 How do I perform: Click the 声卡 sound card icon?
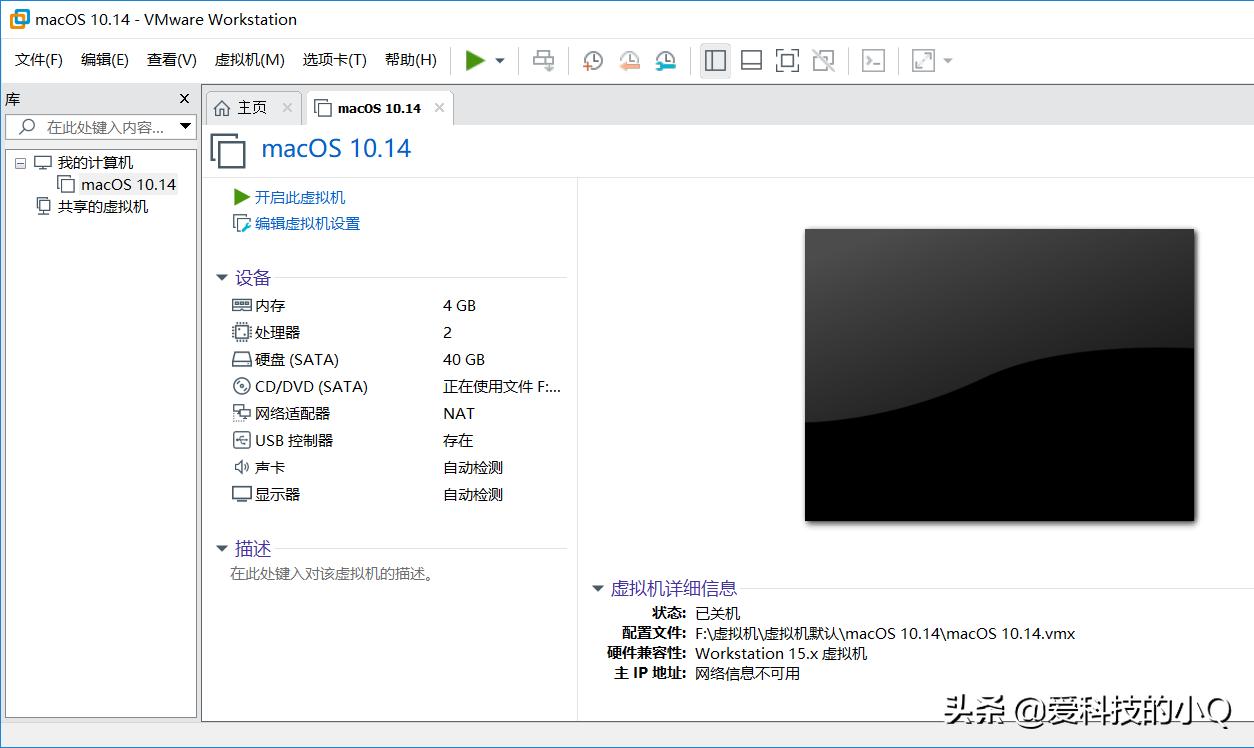pos(240,466)
